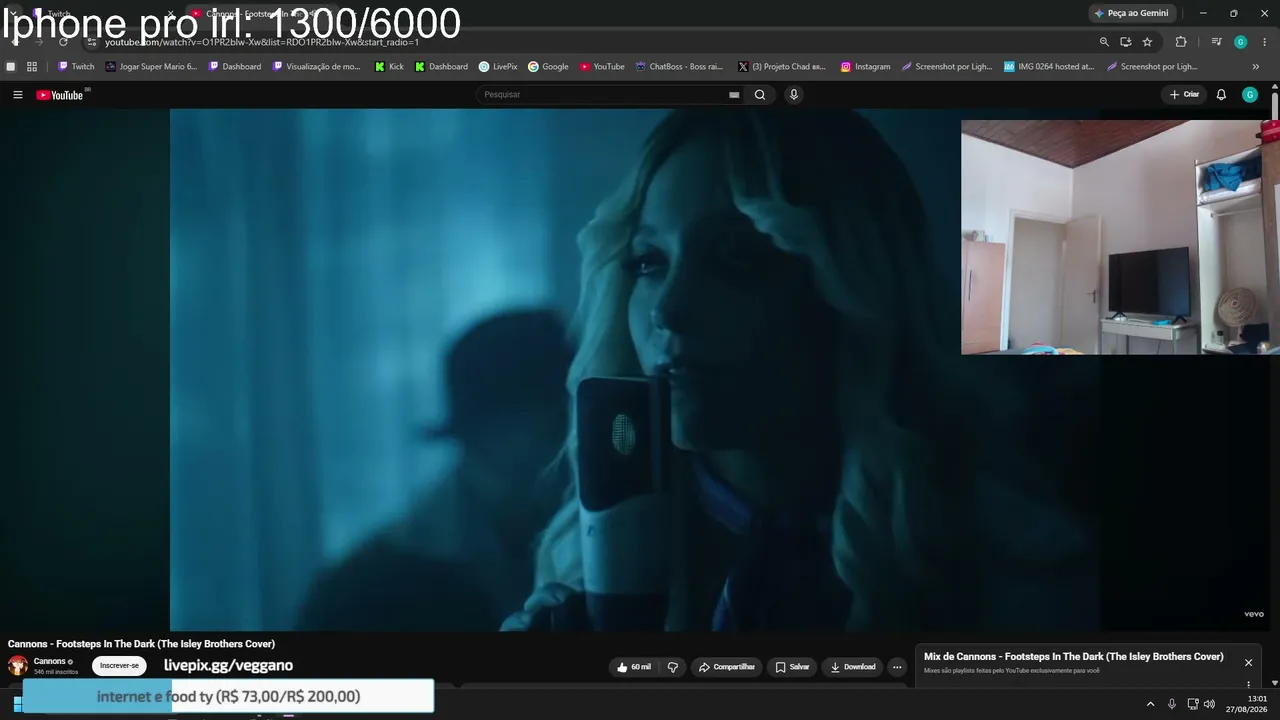The image size is (1280, 720).
Task: Open the taskbar volume speaker icon
Action: click(1209, 704)
